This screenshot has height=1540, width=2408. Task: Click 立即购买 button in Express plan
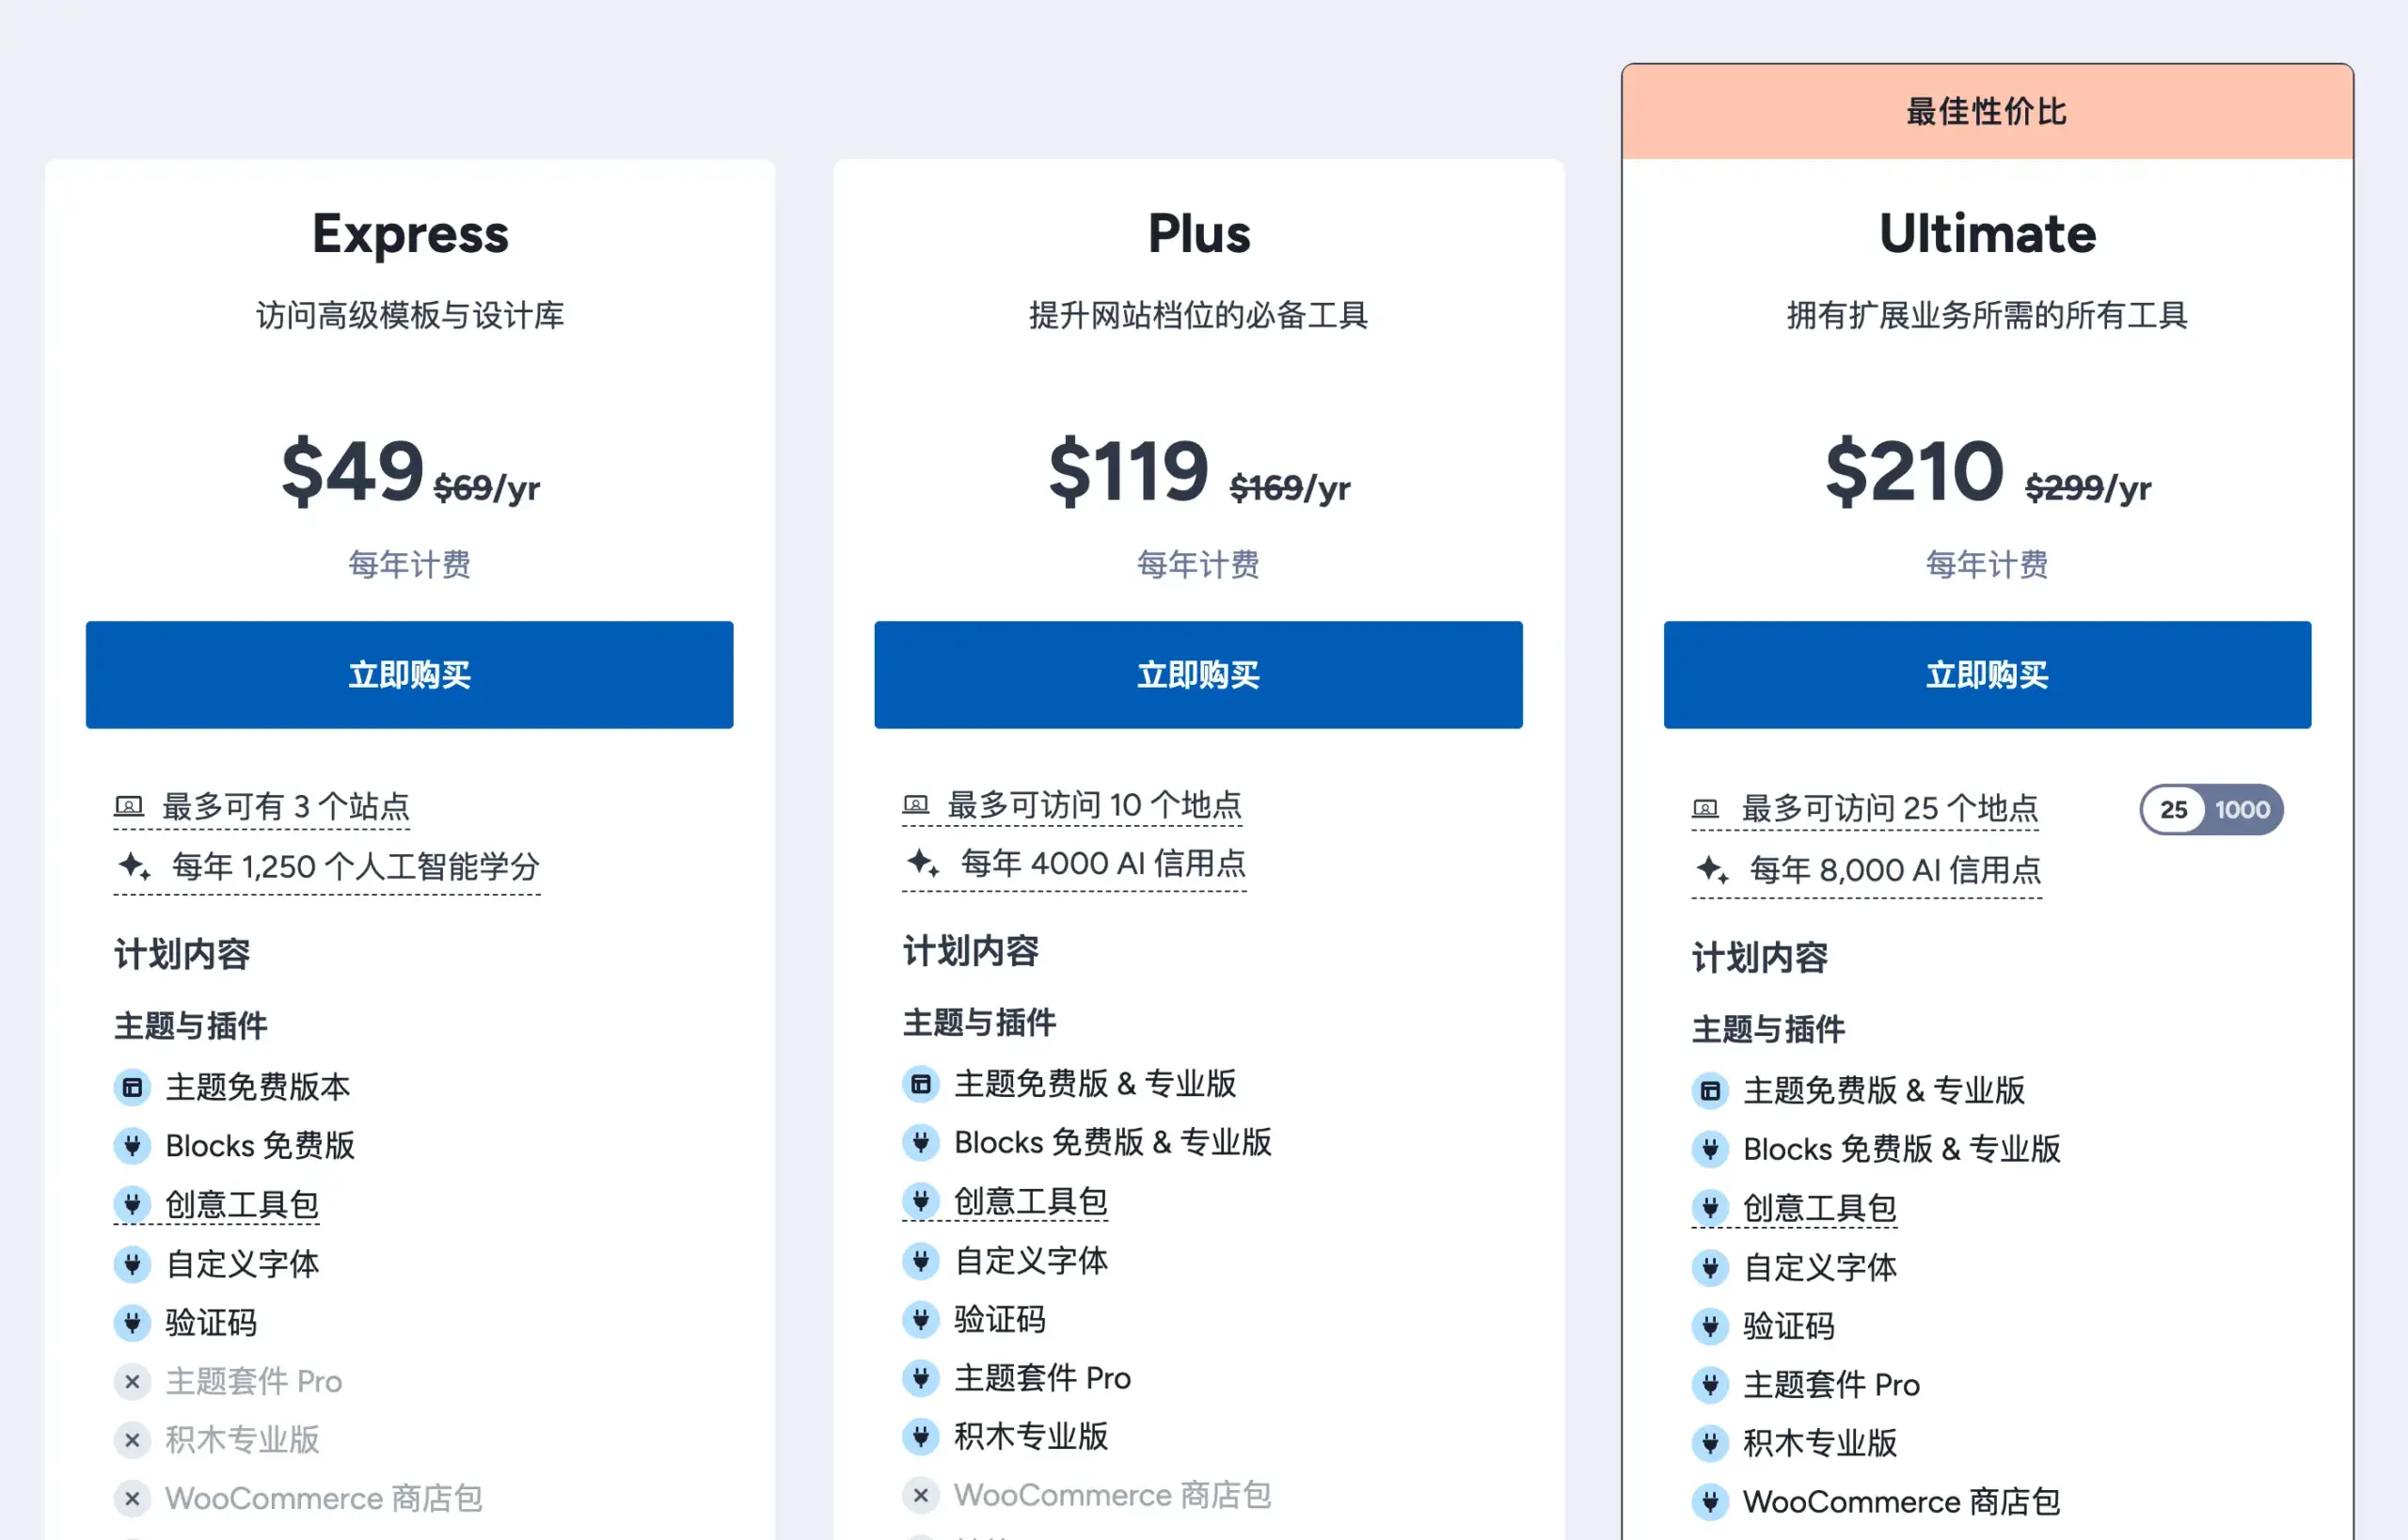click(x=409, y=674)
